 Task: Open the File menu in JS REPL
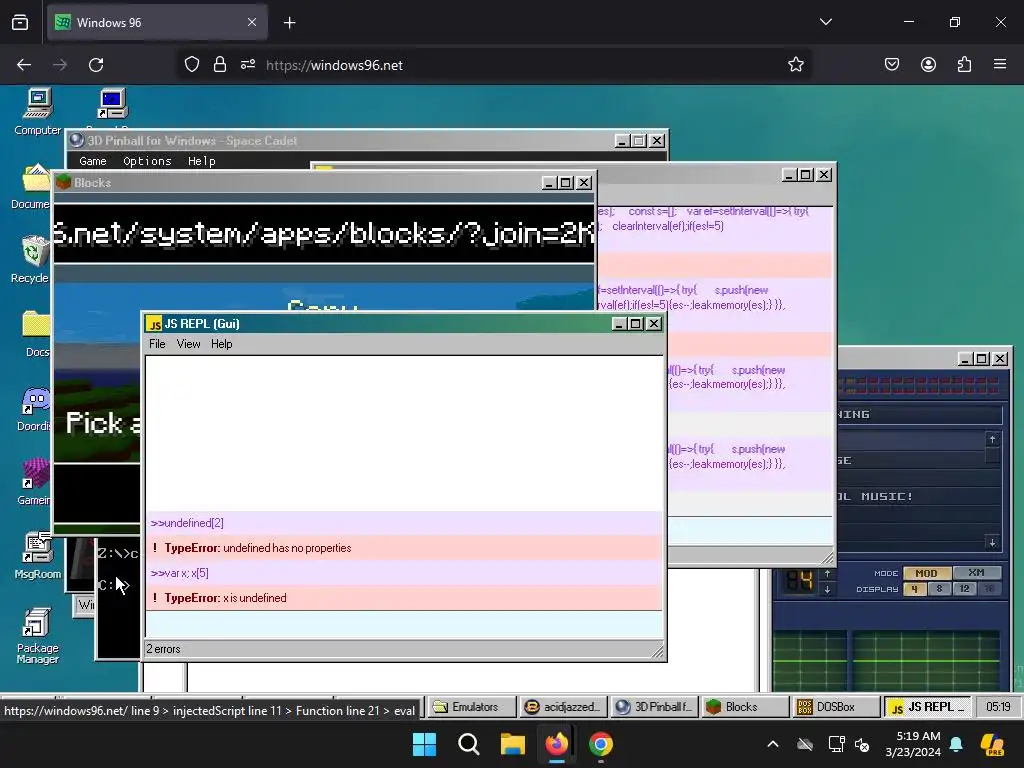point(157,344)
